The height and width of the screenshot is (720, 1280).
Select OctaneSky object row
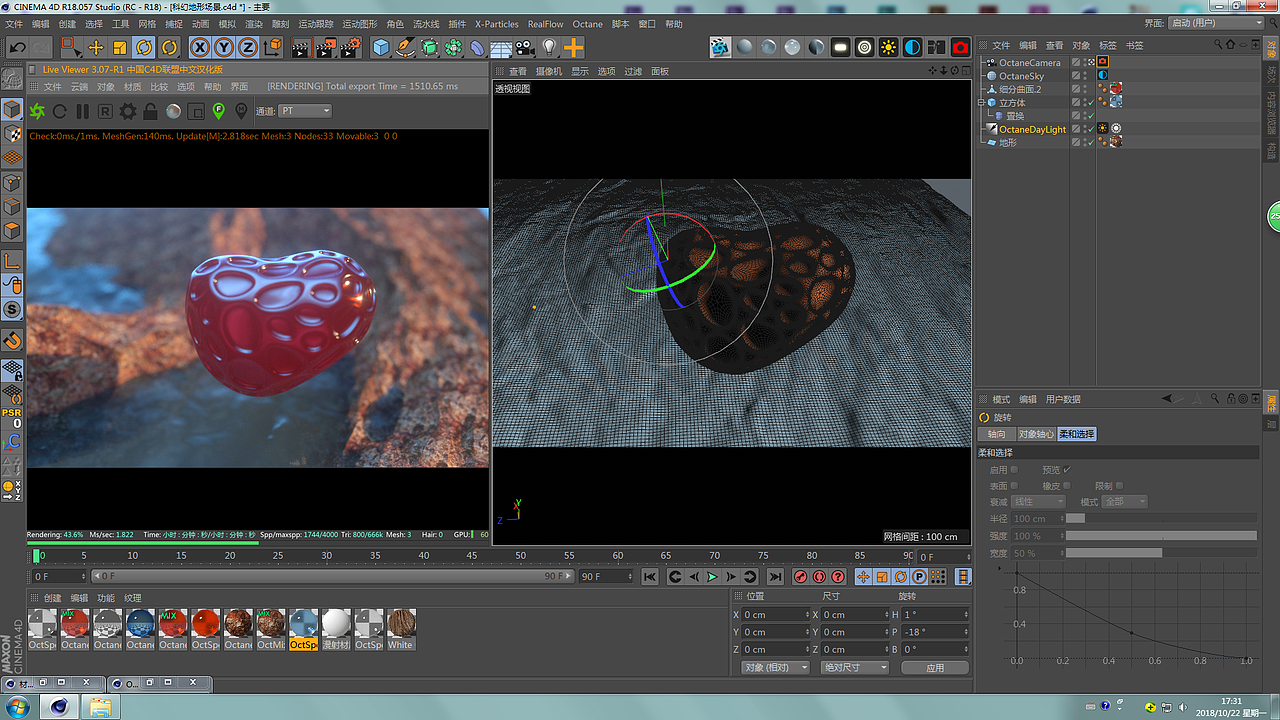click(x=1021, y=76)
